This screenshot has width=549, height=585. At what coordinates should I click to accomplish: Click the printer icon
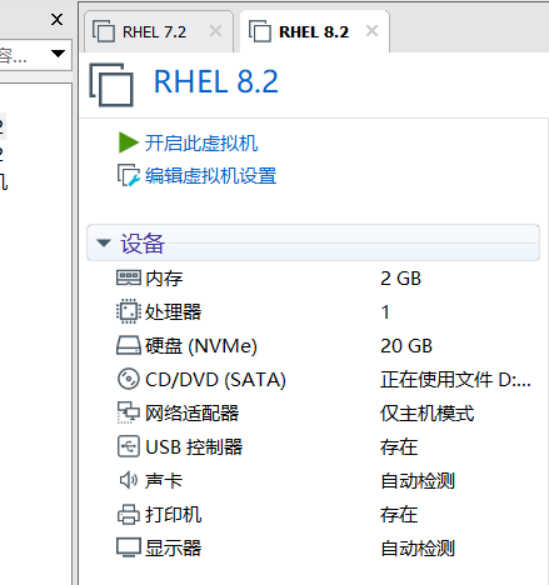click(x=128, y=514)
